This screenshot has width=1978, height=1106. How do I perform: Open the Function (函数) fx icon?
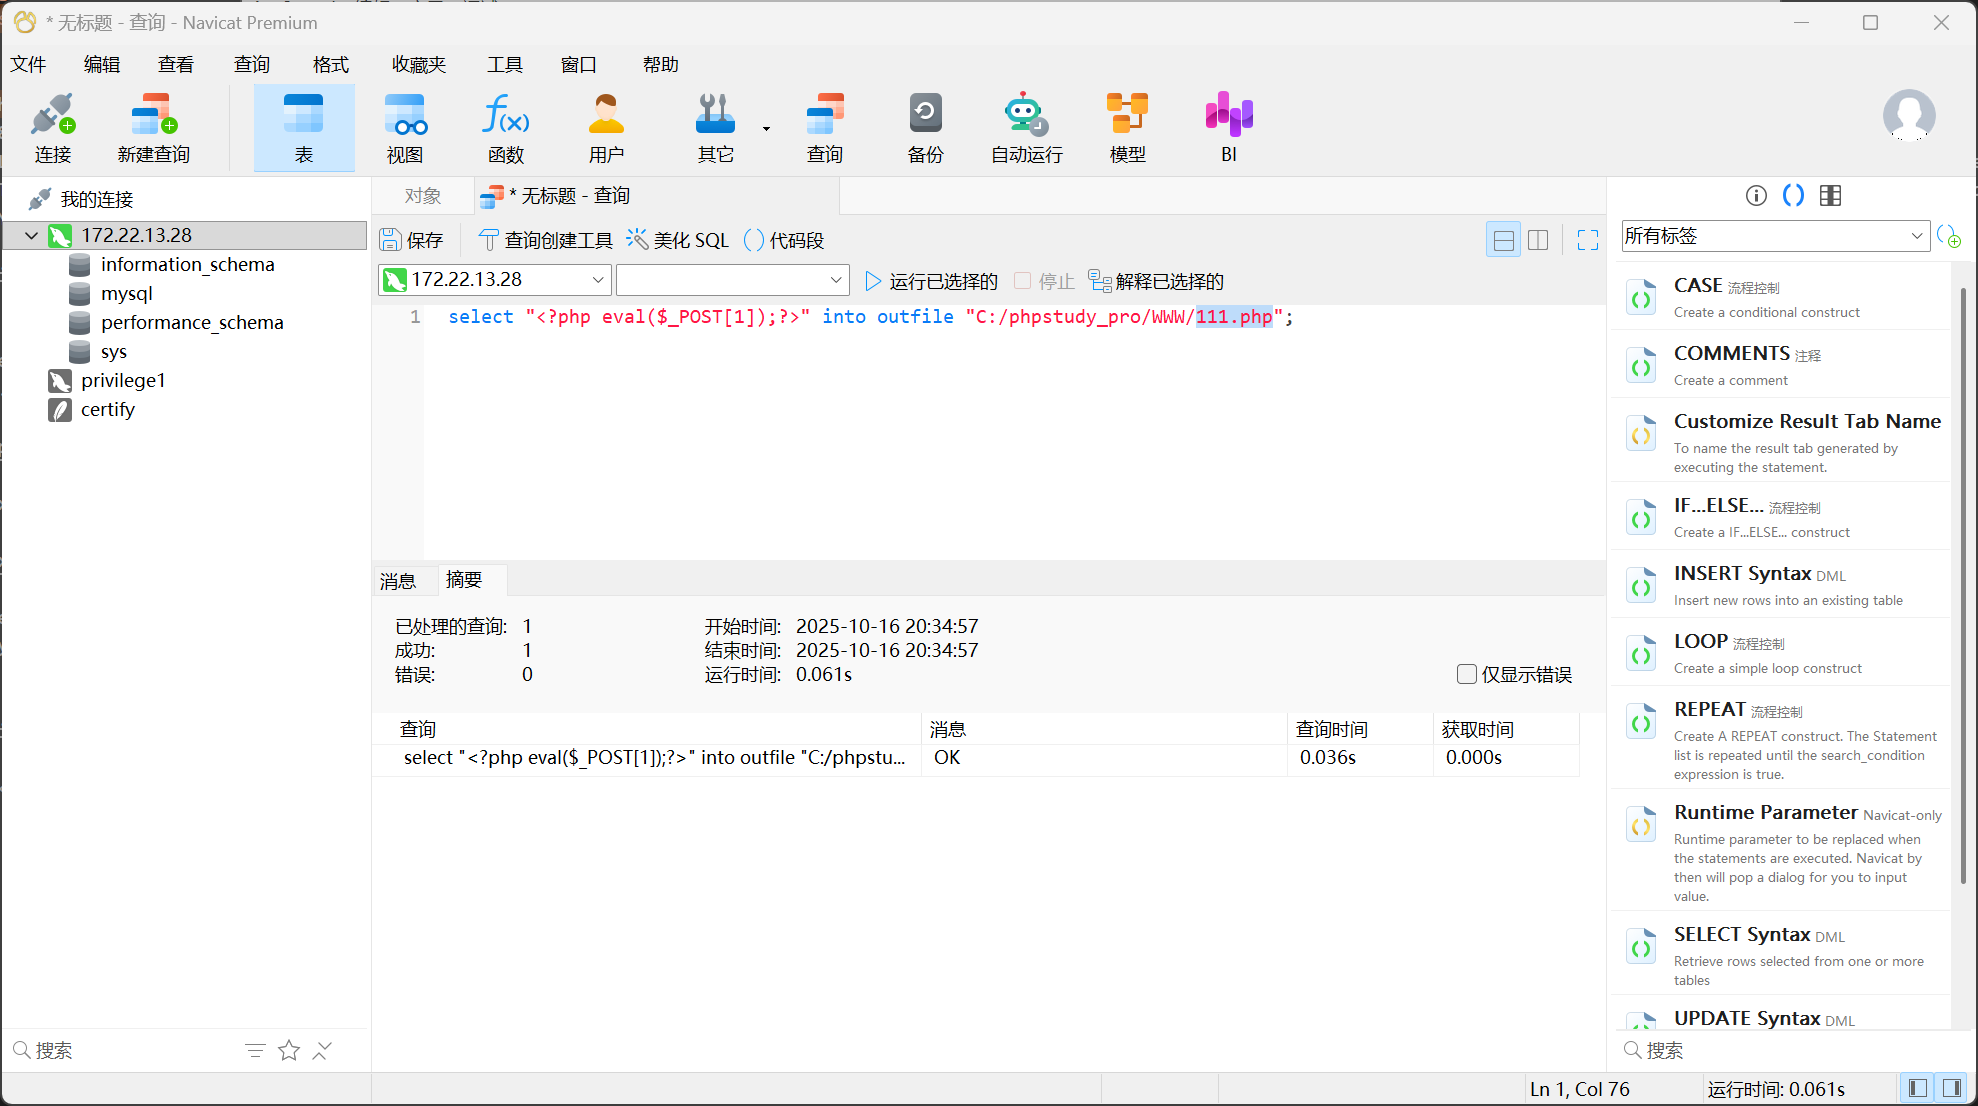(506, 126)
